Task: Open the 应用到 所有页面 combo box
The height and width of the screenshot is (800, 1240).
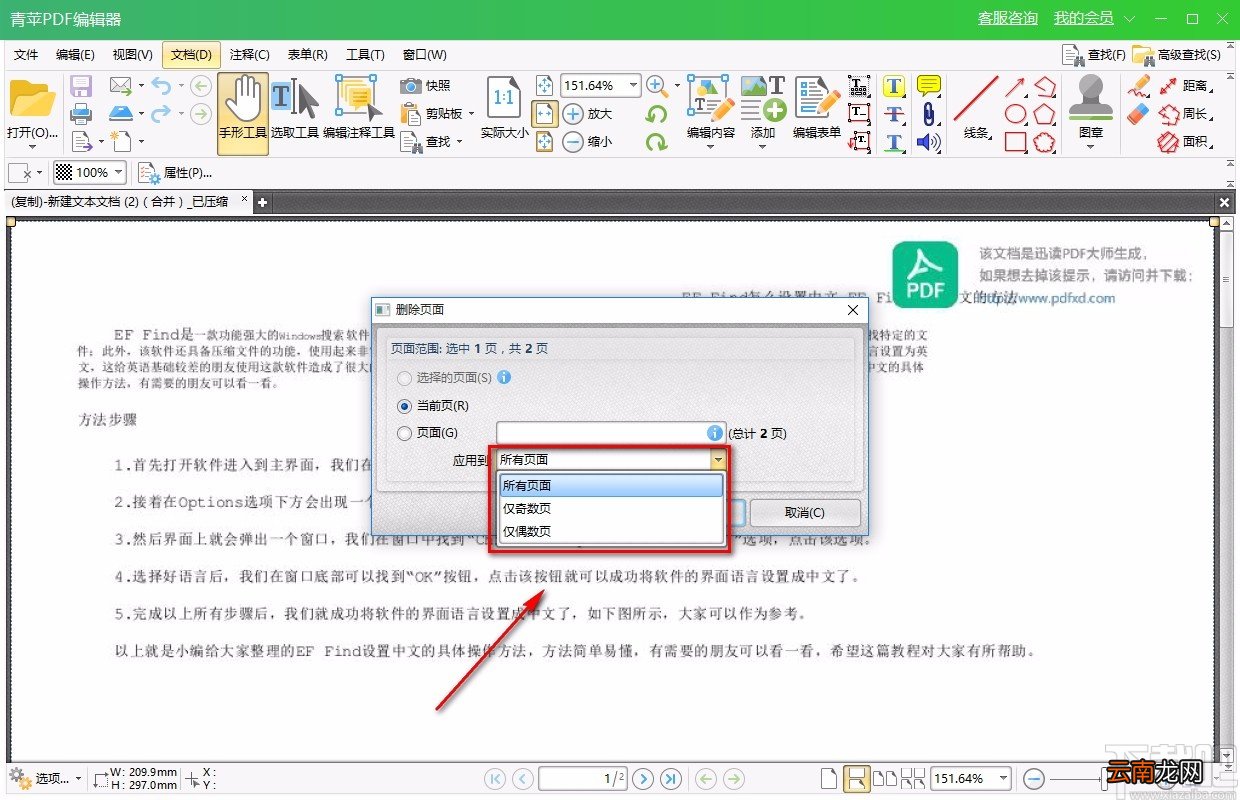Action: click(612, 460)
